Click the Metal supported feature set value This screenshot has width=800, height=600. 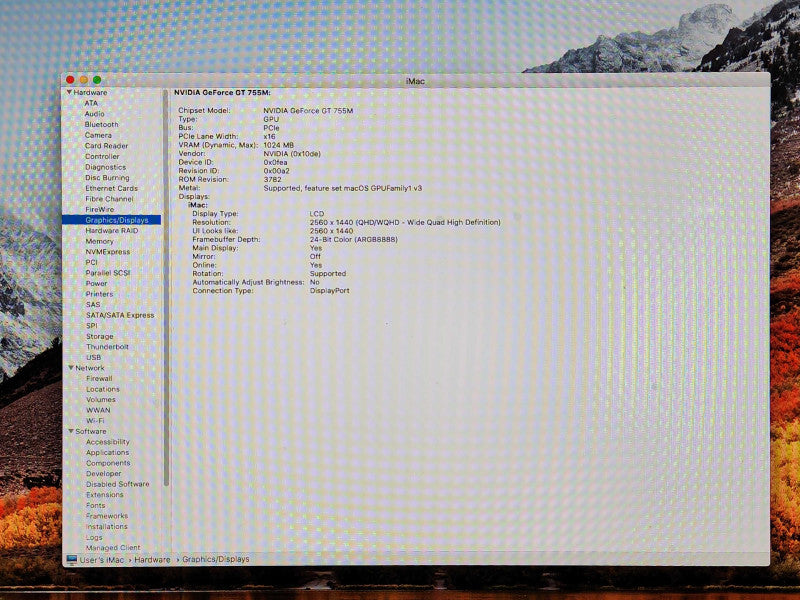click(343, 188)
